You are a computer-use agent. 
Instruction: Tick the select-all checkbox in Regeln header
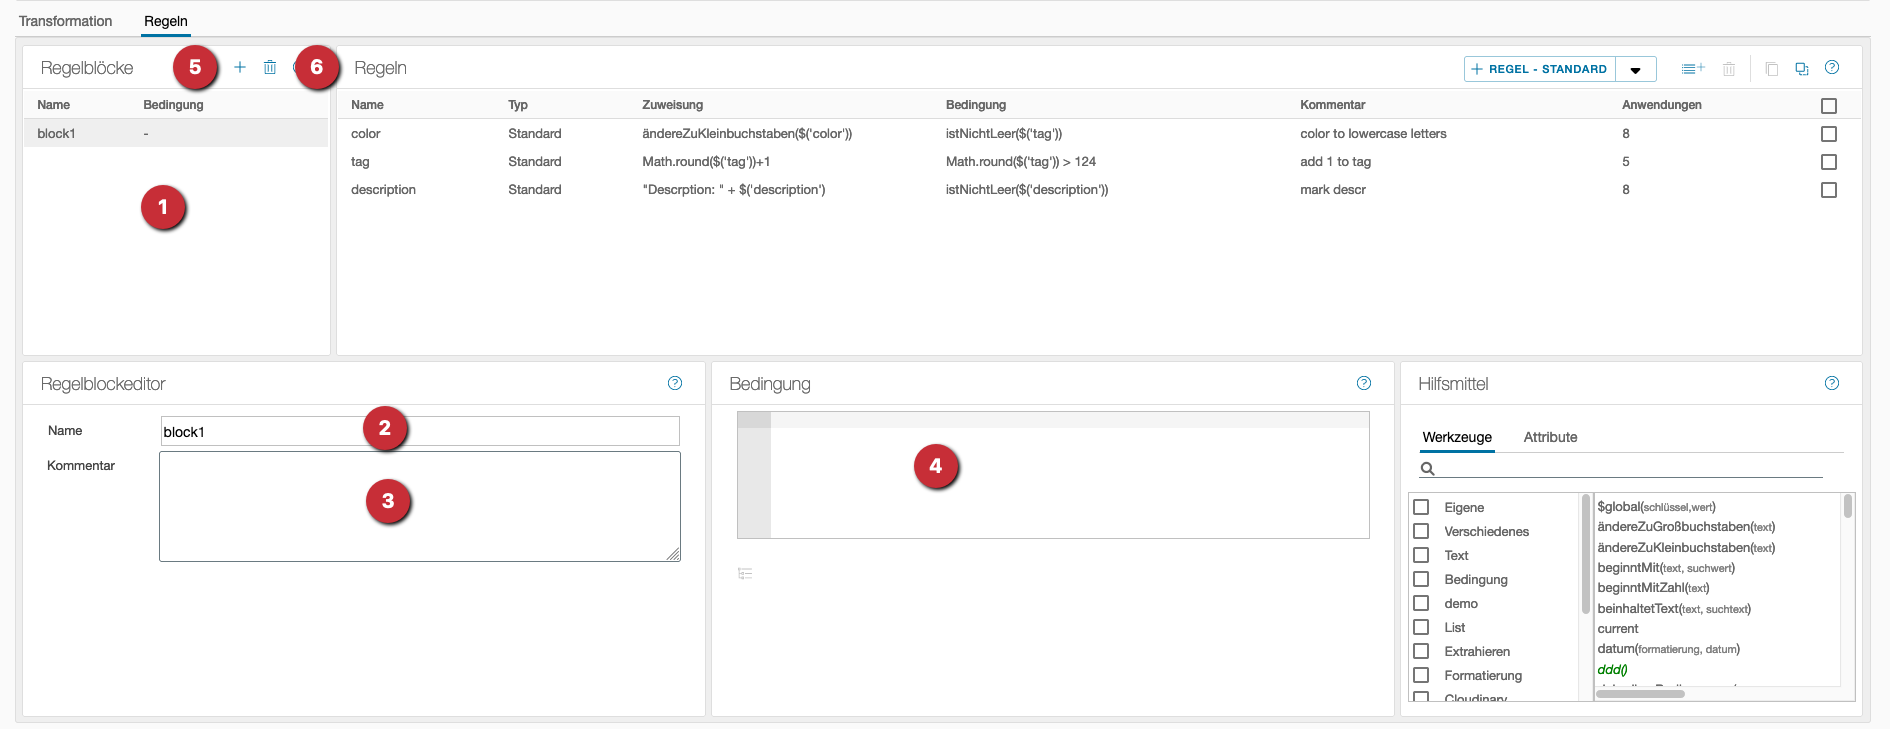1829,106
